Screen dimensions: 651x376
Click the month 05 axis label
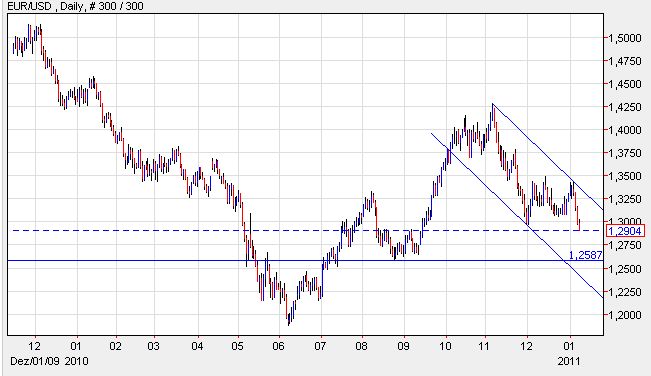click(237, 346)
